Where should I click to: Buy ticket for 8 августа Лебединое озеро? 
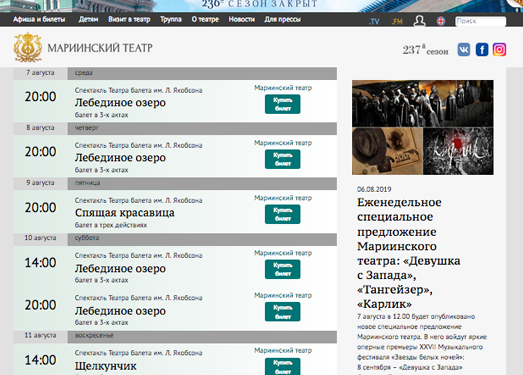pos(283,159)
